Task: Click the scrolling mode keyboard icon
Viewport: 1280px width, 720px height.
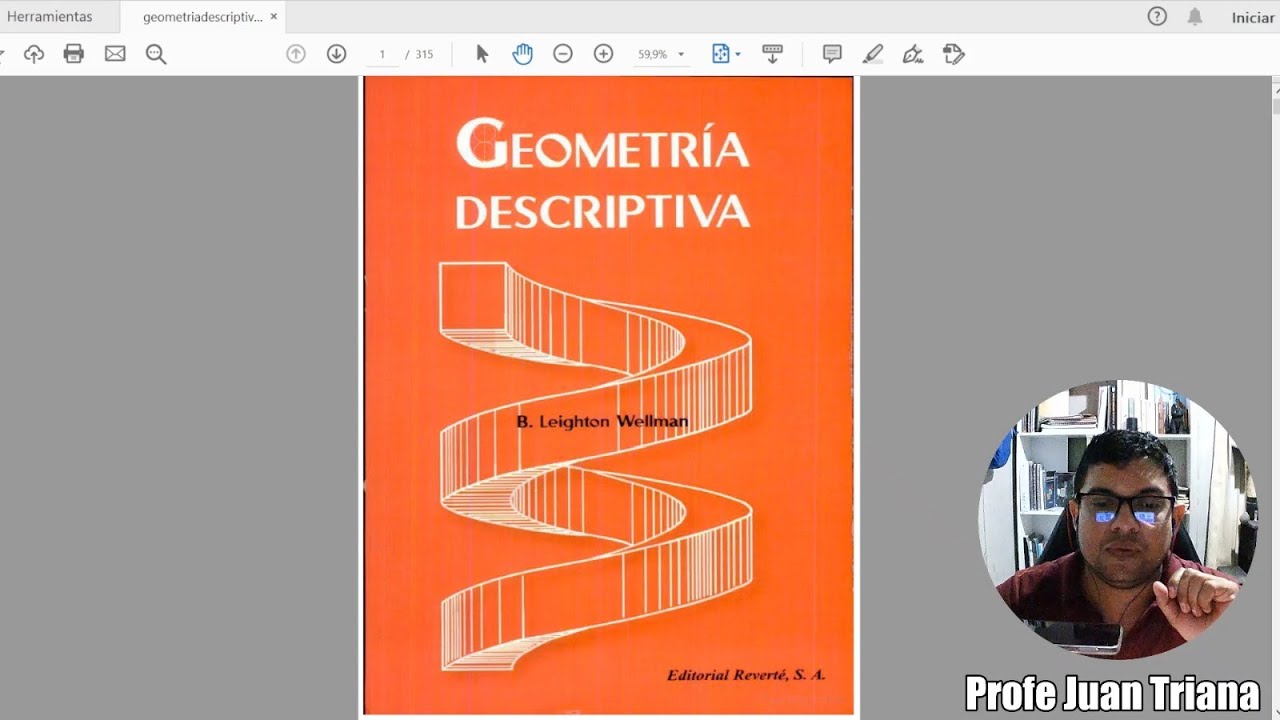Action: click(772, 54)
